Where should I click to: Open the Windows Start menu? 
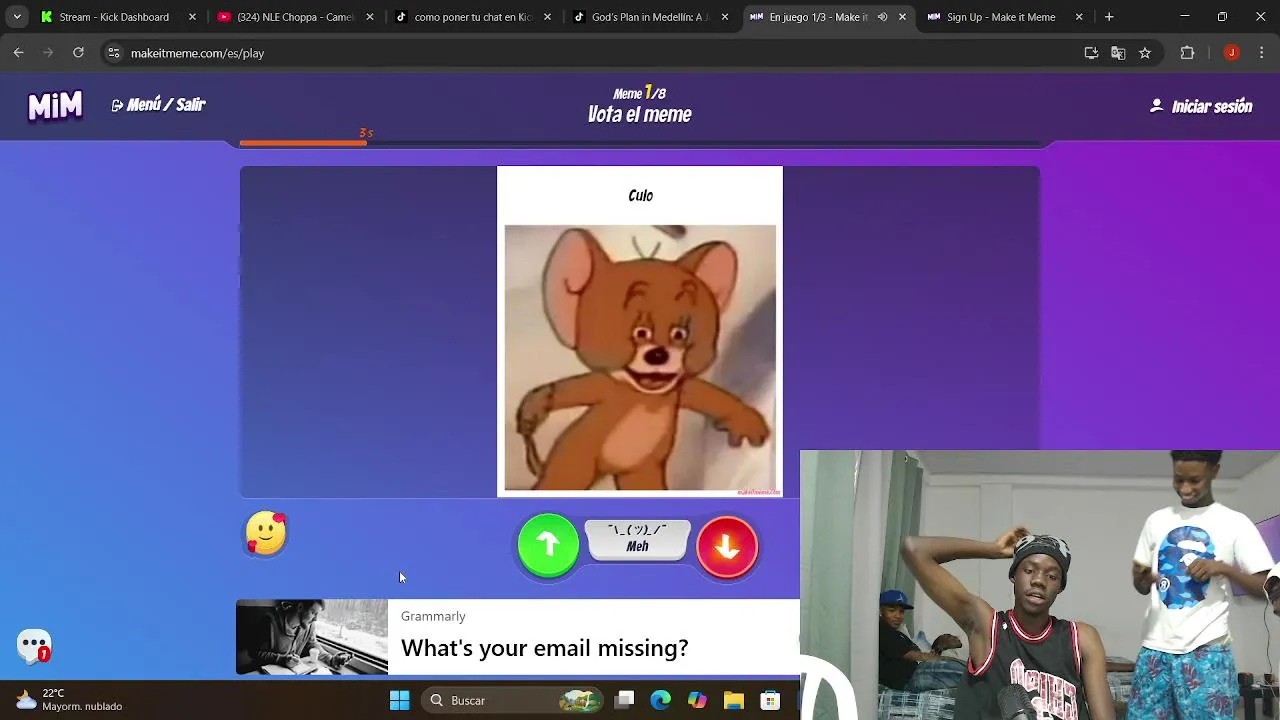click(x=399, y=700)
